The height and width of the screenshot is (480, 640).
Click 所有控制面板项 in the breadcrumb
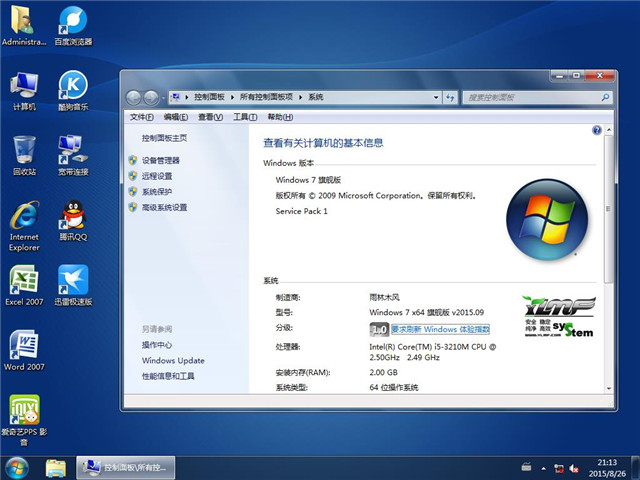266,97
